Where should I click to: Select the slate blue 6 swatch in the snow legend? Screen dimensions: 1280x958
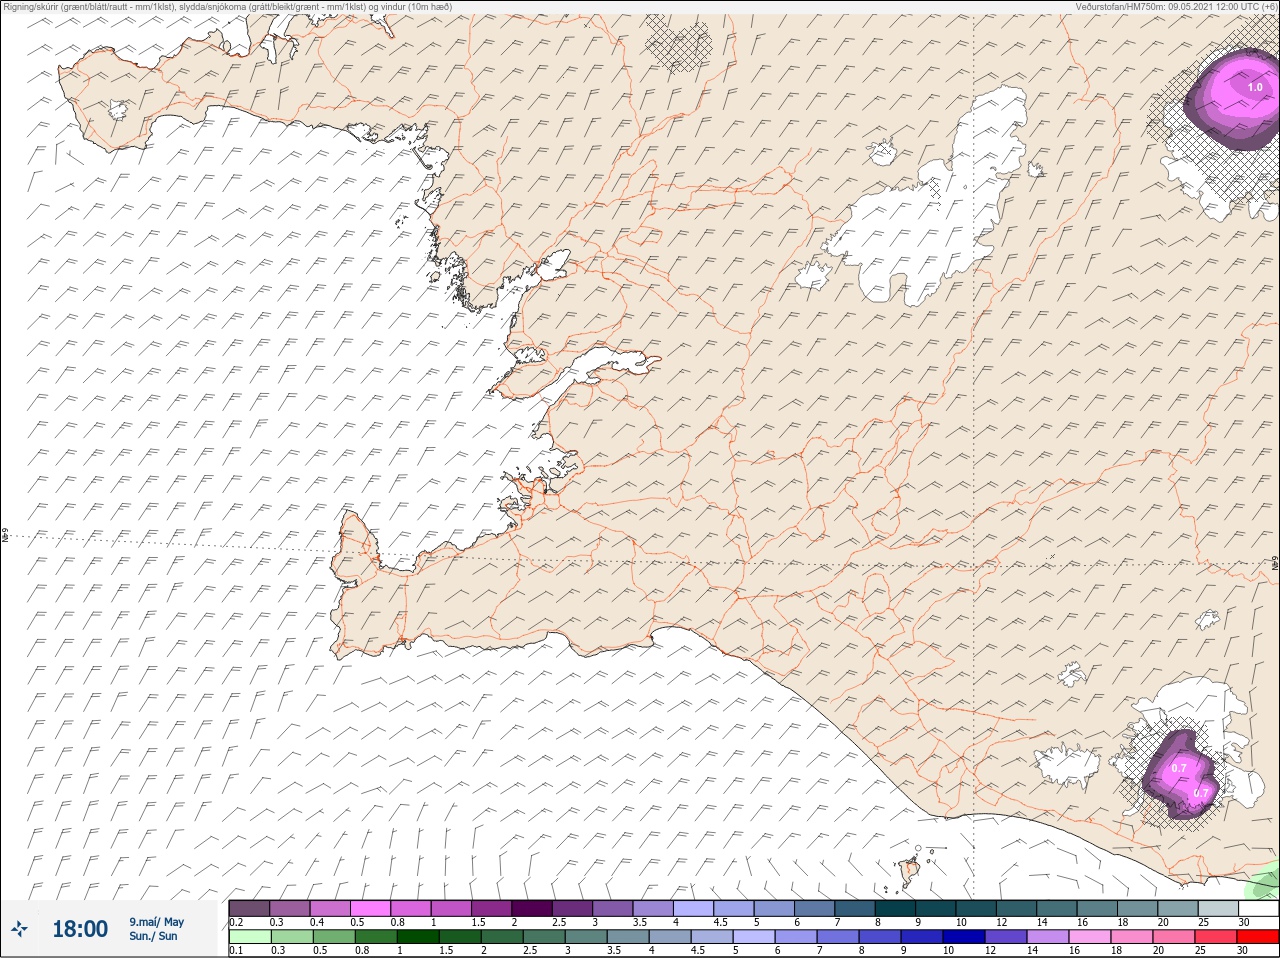[815, 908]
